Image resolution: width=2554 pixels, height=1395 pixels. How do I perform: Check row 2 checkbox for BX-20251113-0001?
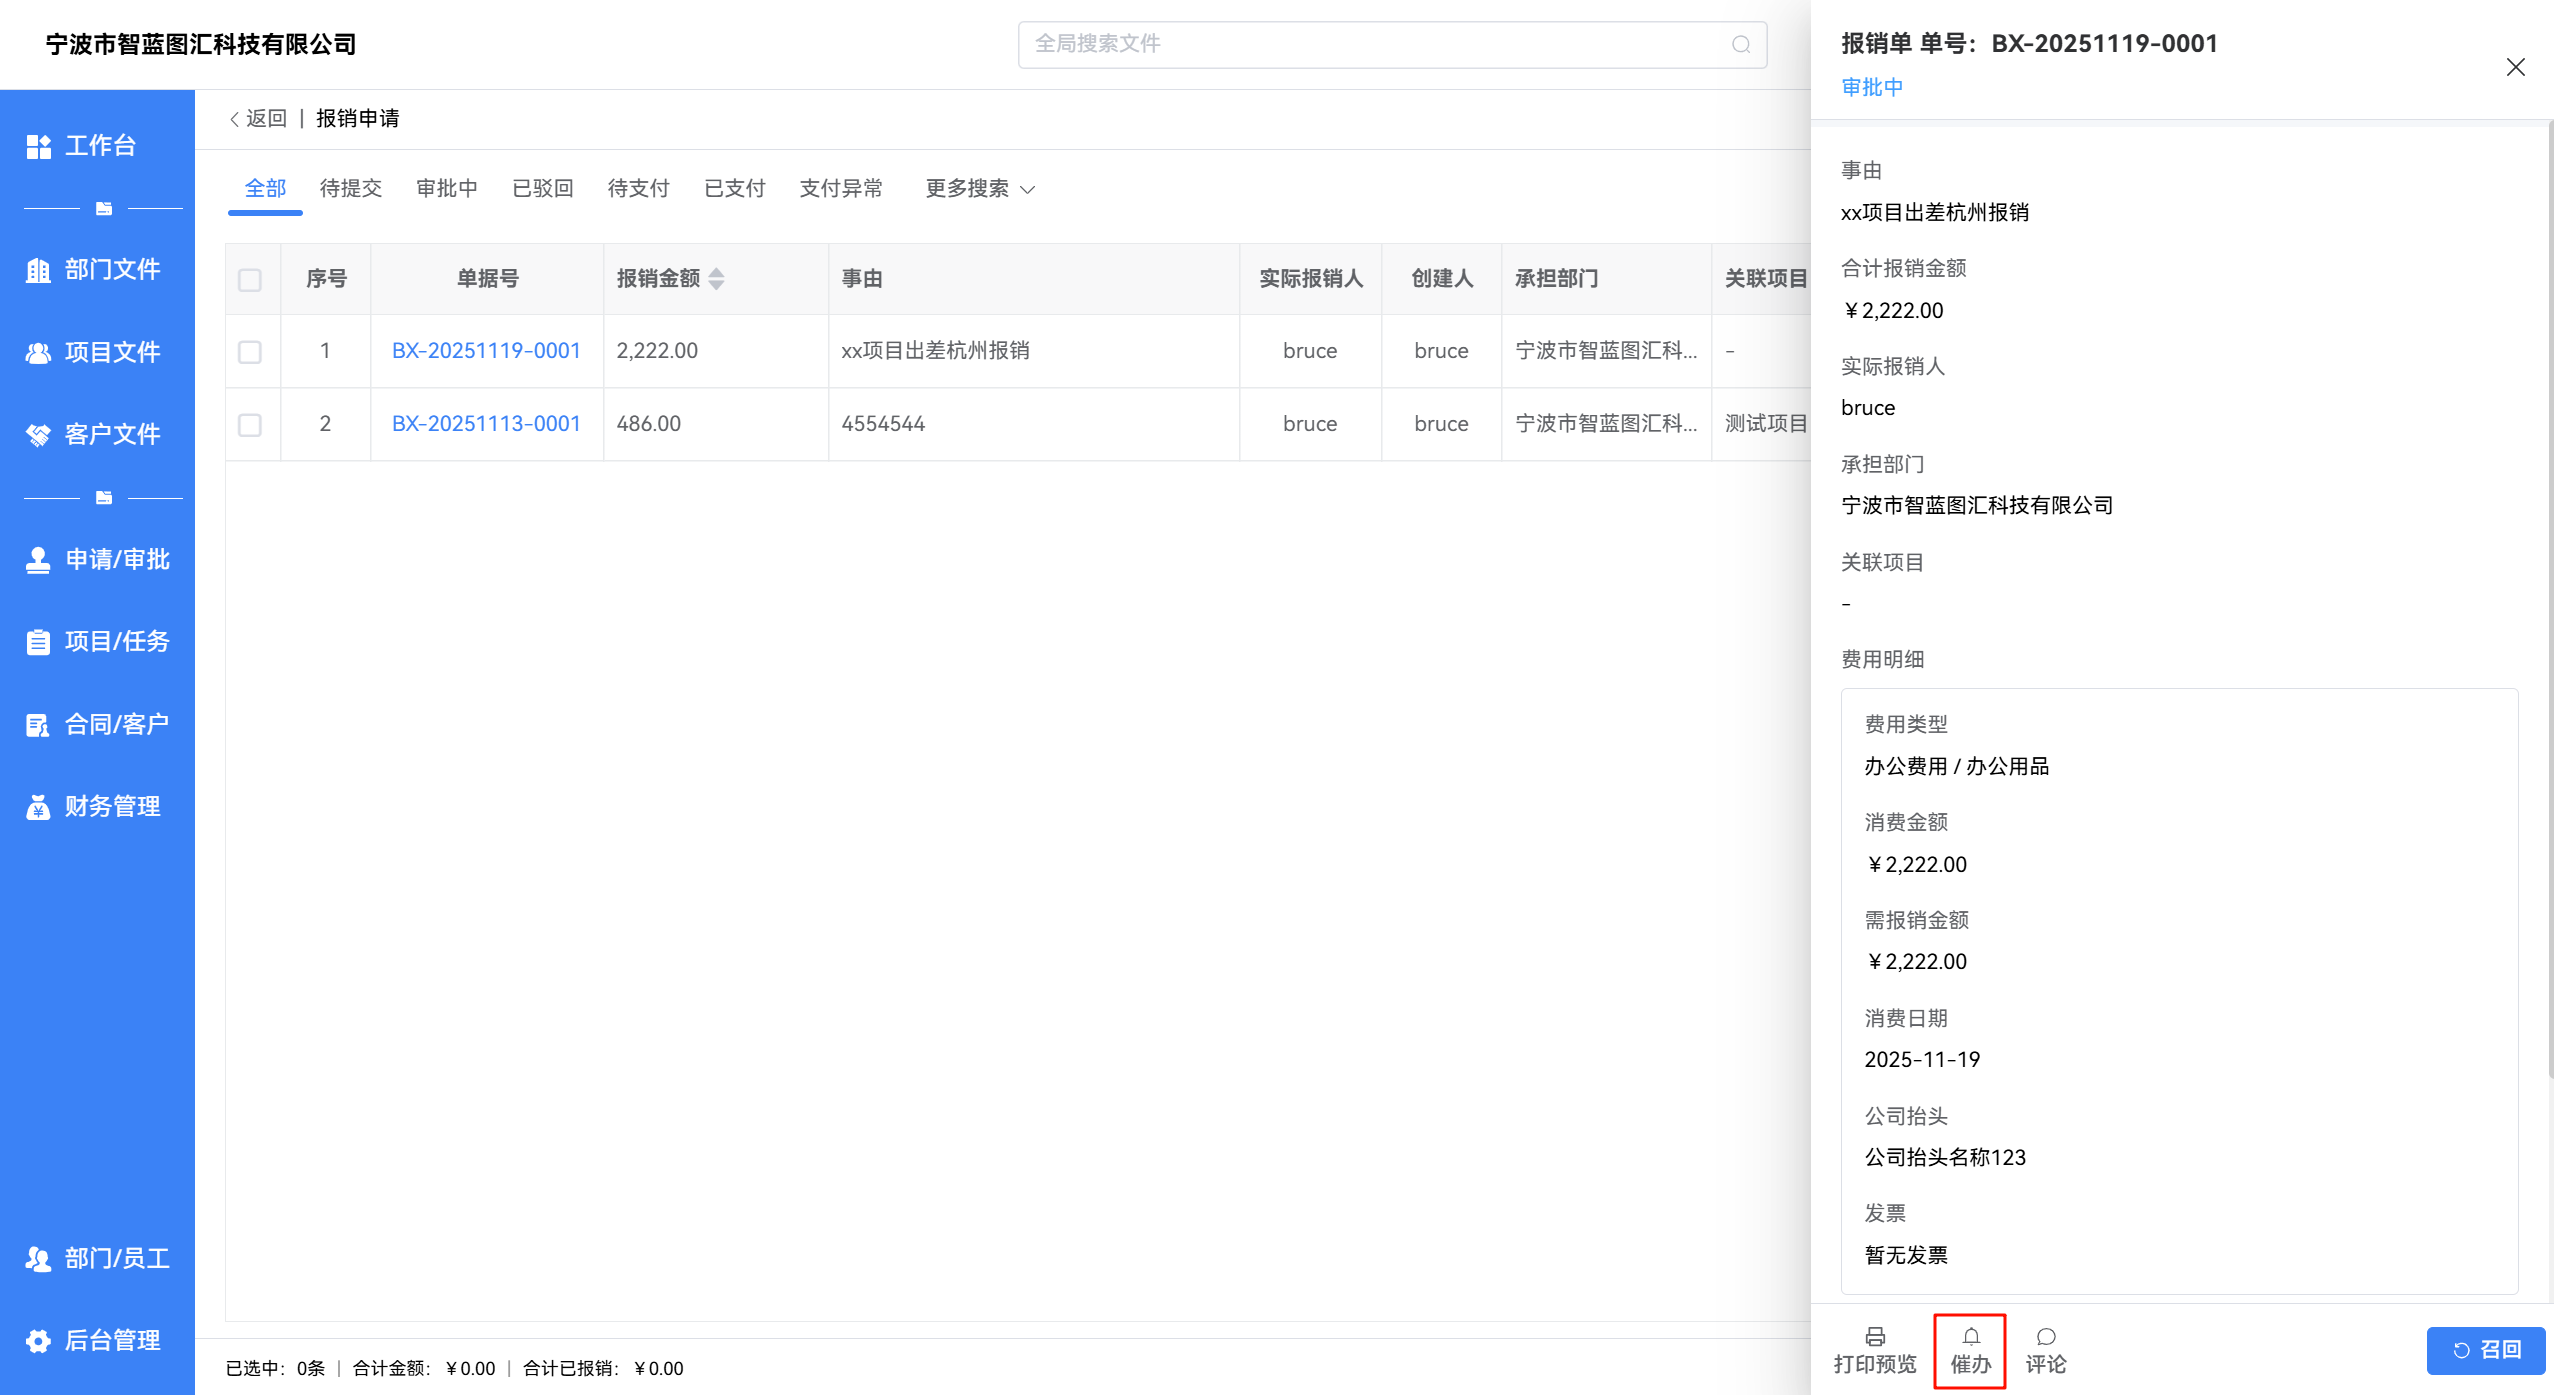pos(250,425)
